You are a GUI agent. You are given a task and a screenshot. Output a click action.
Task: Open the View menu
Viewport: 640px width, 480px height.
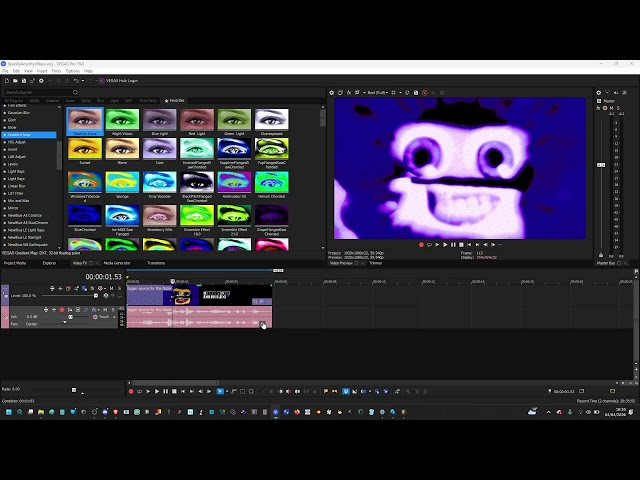pos(28,71)
